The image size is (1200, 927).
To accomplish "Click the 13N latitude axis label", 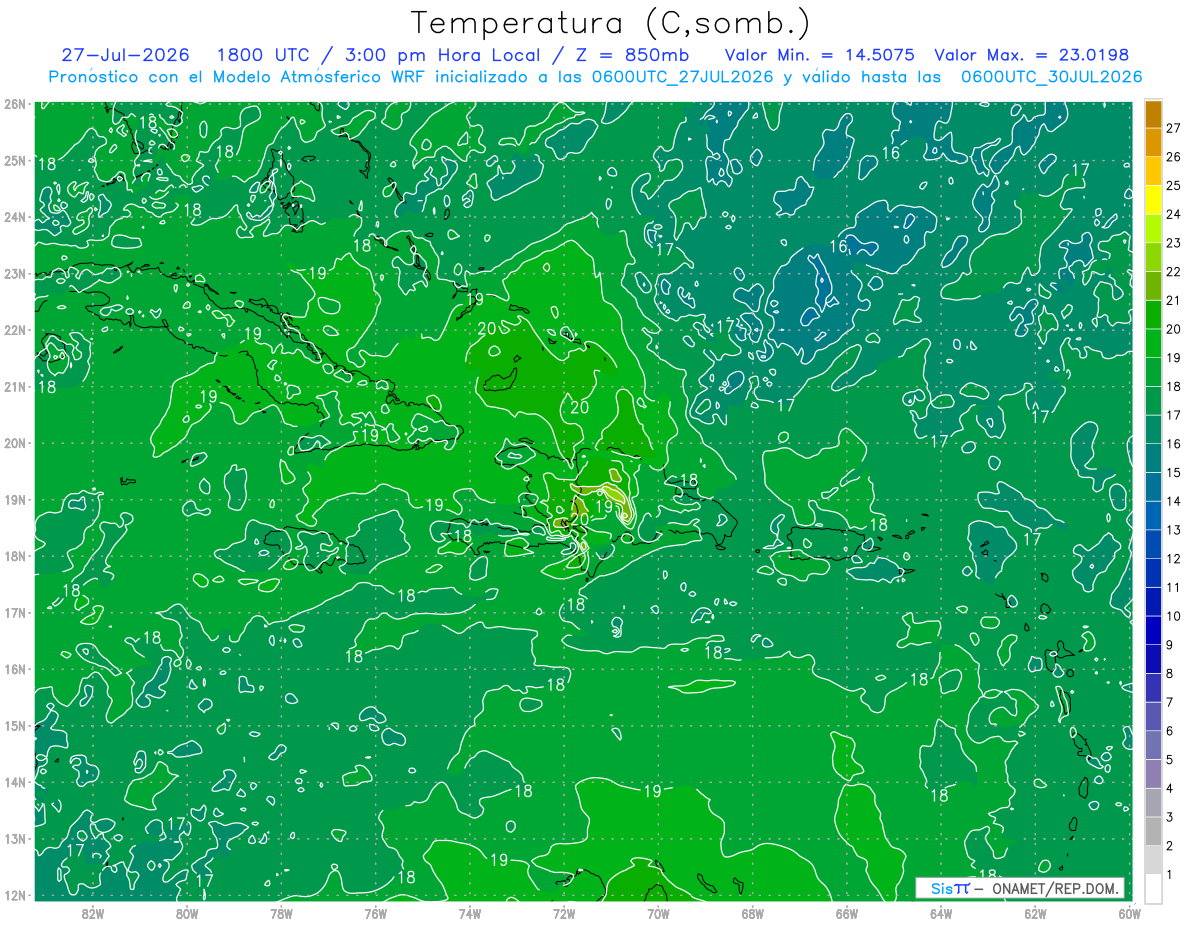I will 14,839.
